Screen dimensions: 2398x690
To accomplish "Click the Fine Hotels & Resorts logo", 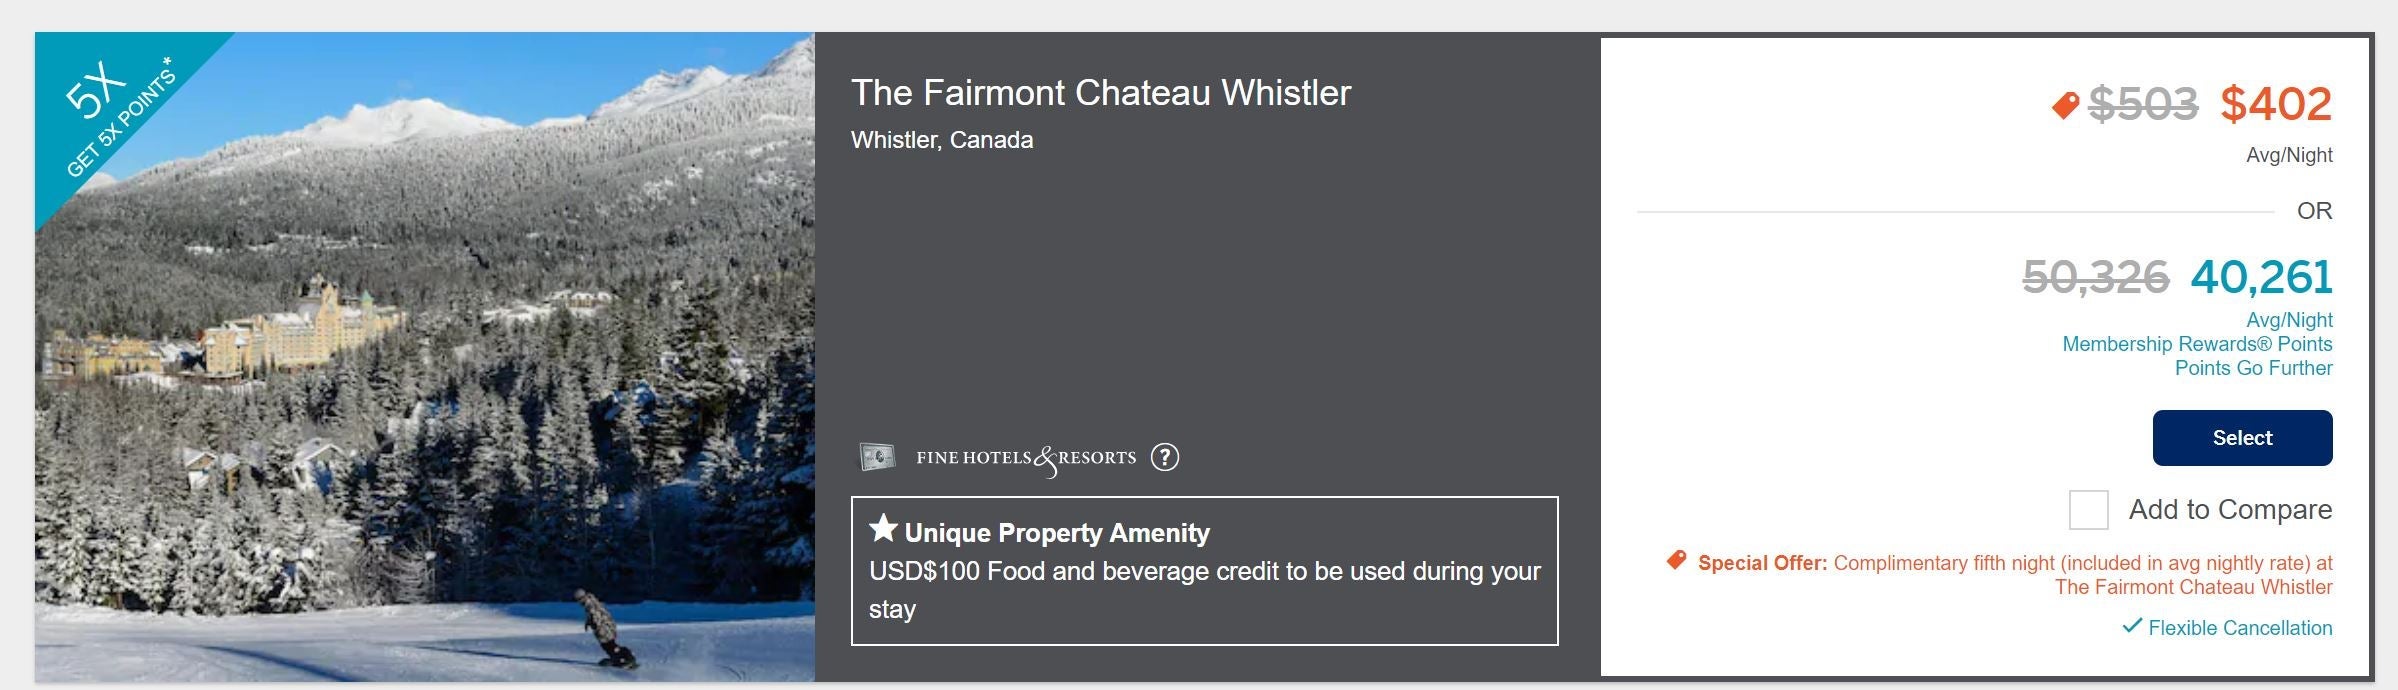I will coord(1026,458).
